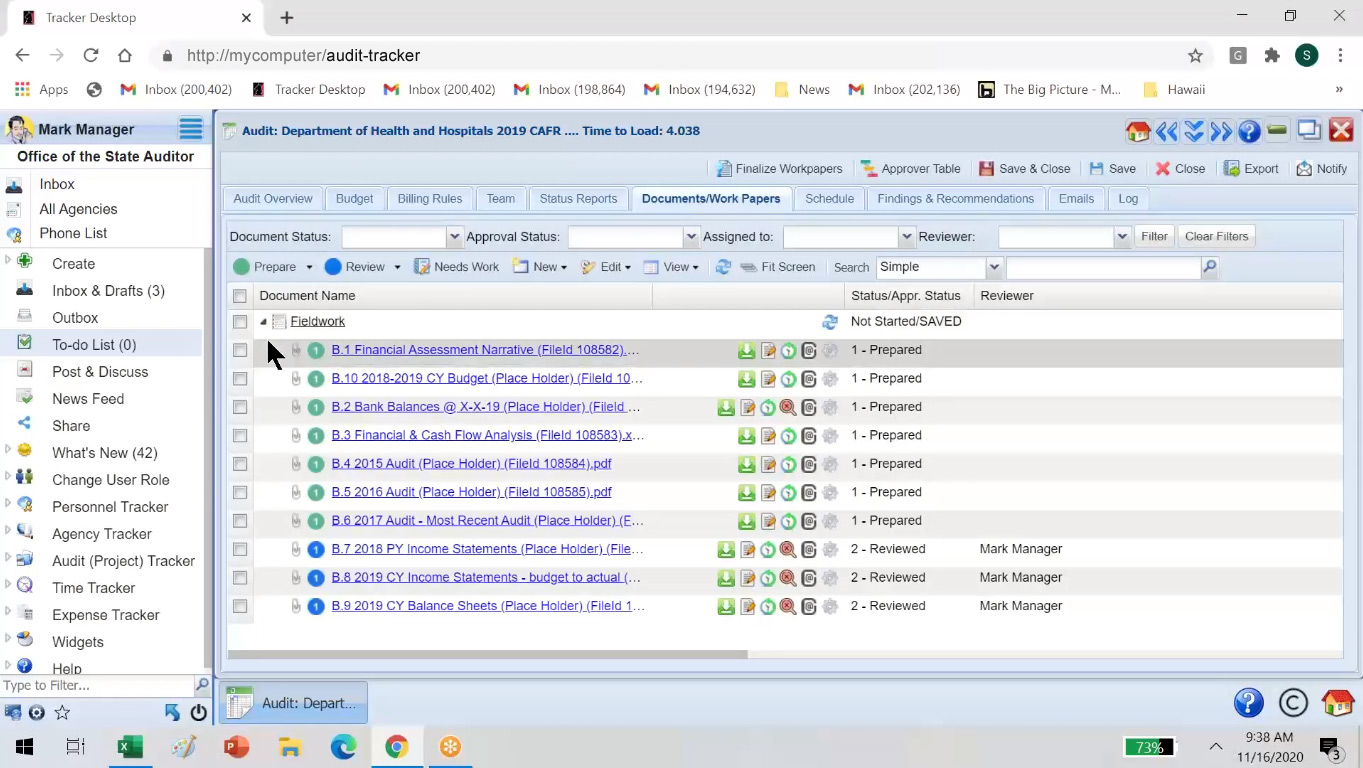This screenshot has height=768, width=1363.
Task: Open the Status Reports tab
Action: click(578, 199)
